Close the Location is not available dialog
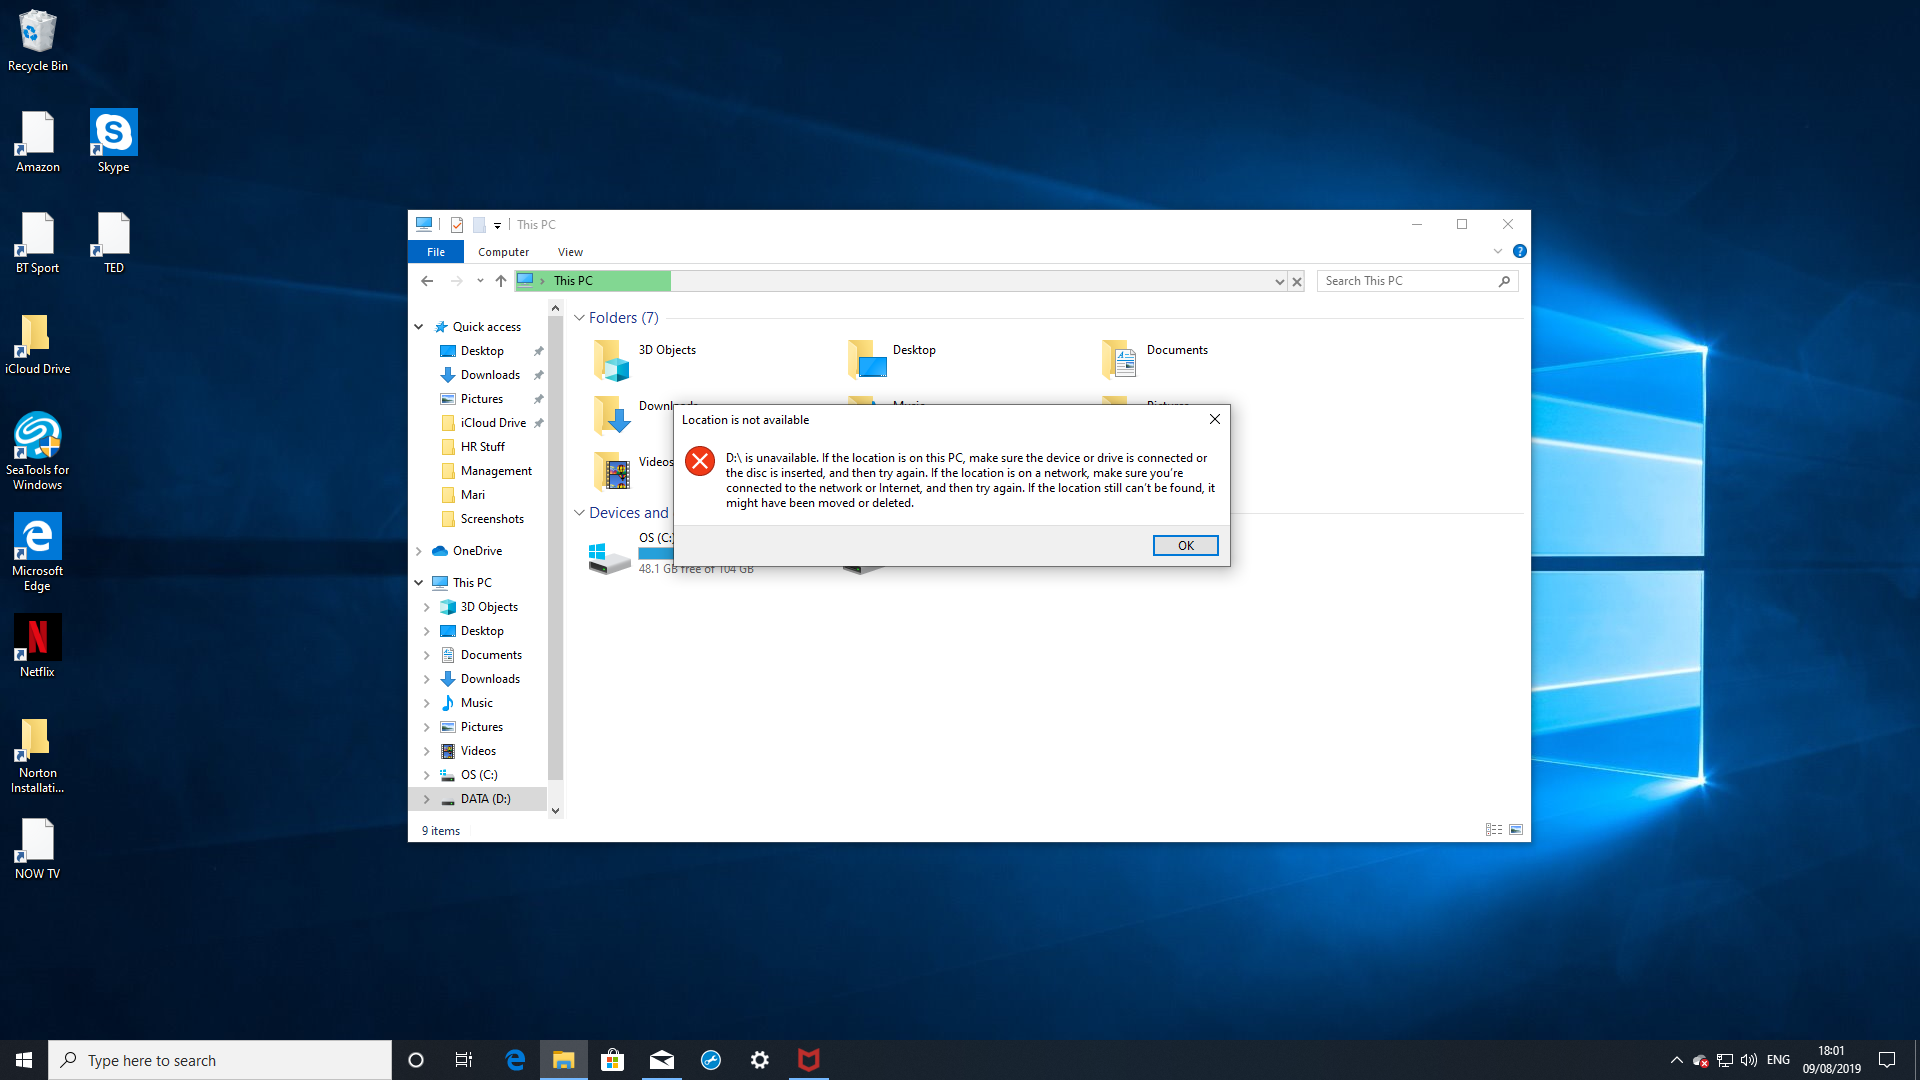Screen dimensions: 1920x1080 click(x=1214, y=419)
